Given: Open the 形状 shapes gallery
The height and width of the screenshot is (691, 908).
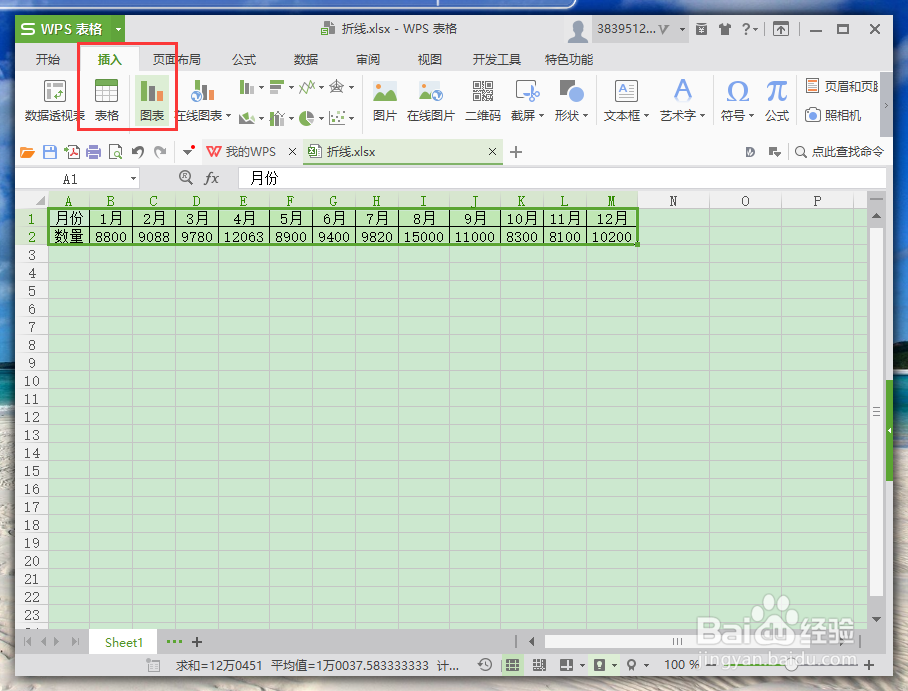Looking at the screenshot, I should [571, 100].
